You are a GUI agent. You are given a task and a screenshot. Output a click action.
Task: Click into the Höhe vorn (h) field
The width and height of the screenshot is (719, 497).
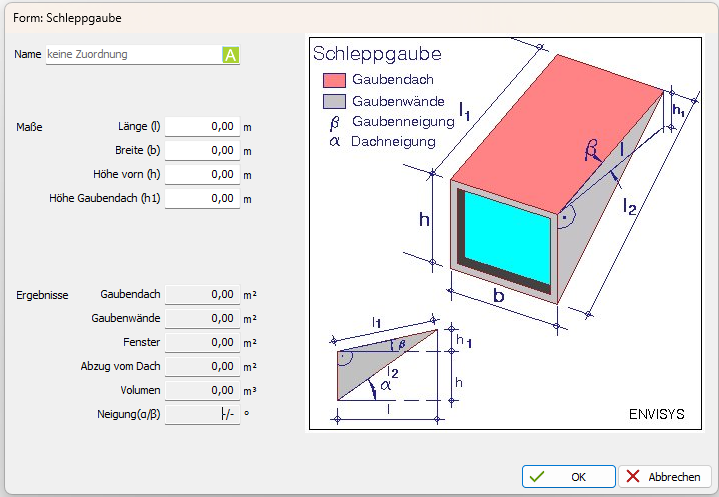202,175
